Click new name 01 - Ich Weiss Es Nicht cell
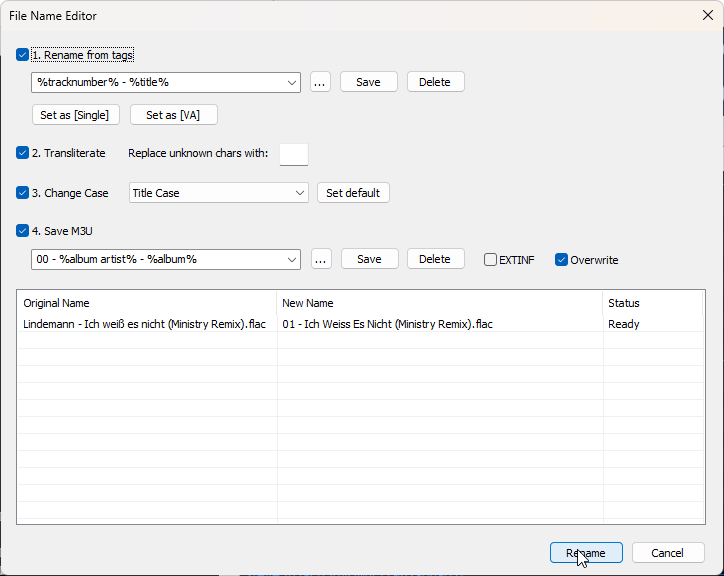 387,324
